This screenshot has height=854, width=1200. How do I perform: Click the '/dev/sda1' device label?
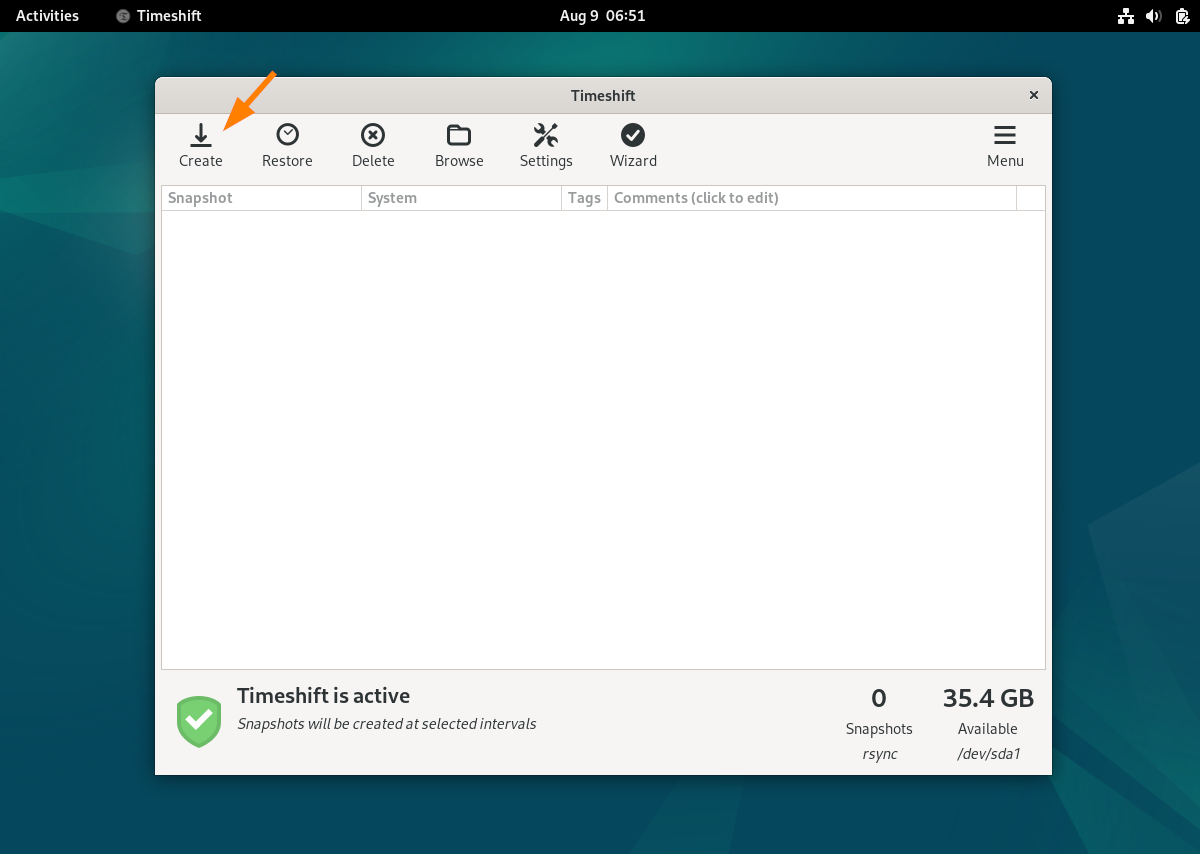(x=988, y=754)
